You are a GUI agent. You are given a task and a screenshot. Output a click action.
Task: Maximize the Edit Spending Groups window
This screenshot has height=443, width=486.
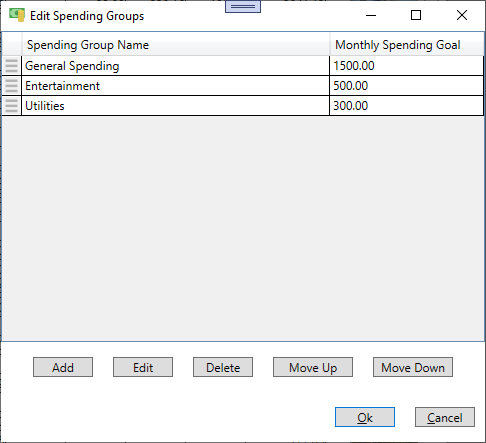click(x=416, y=15)
